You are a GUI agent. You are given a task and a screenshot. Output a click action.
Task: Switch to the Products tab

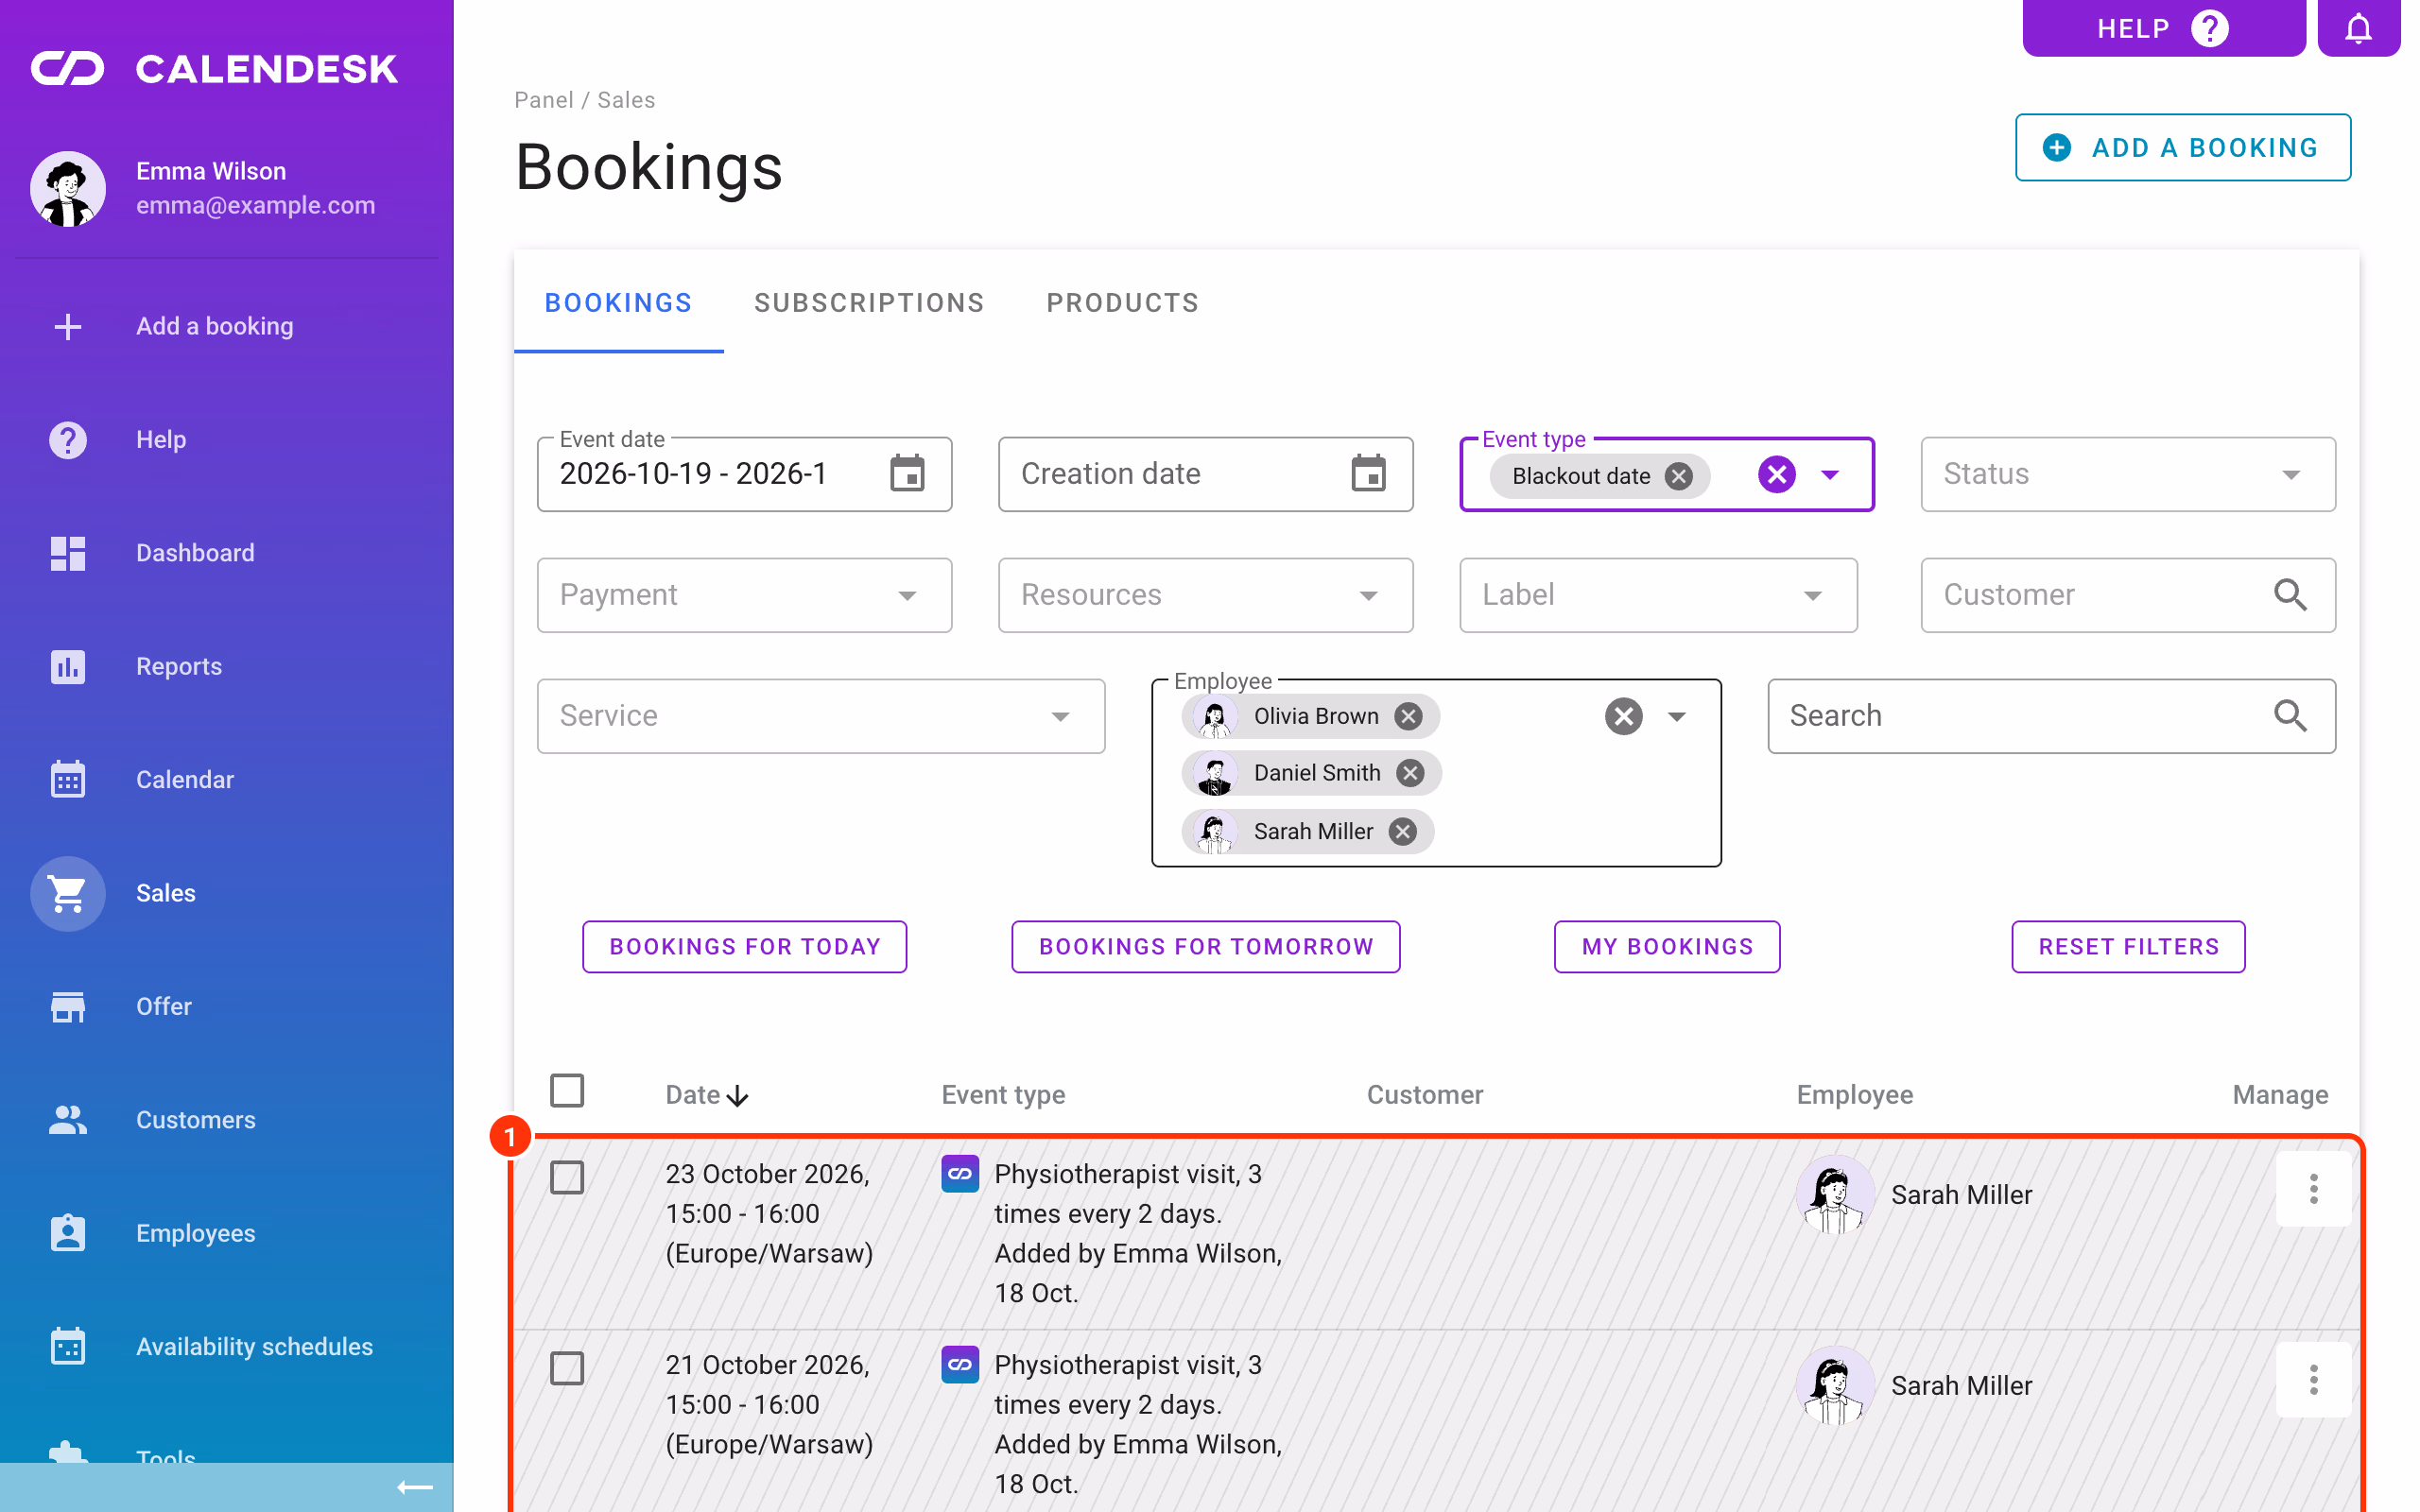(1122, 303)
